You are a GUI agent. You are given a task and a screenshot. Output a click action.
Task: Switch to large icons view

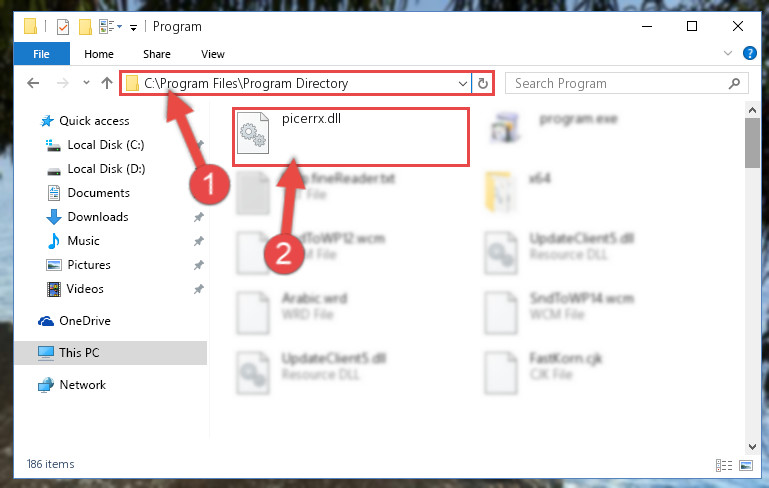[745, 465]
